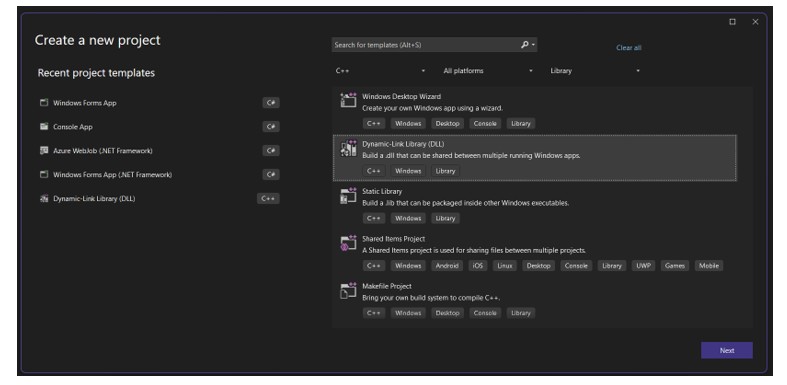Image resolution: width=787 pixels, height=385 pixels.
Task: Open the Library project type dropdown
Action: (x=595, y=71)
